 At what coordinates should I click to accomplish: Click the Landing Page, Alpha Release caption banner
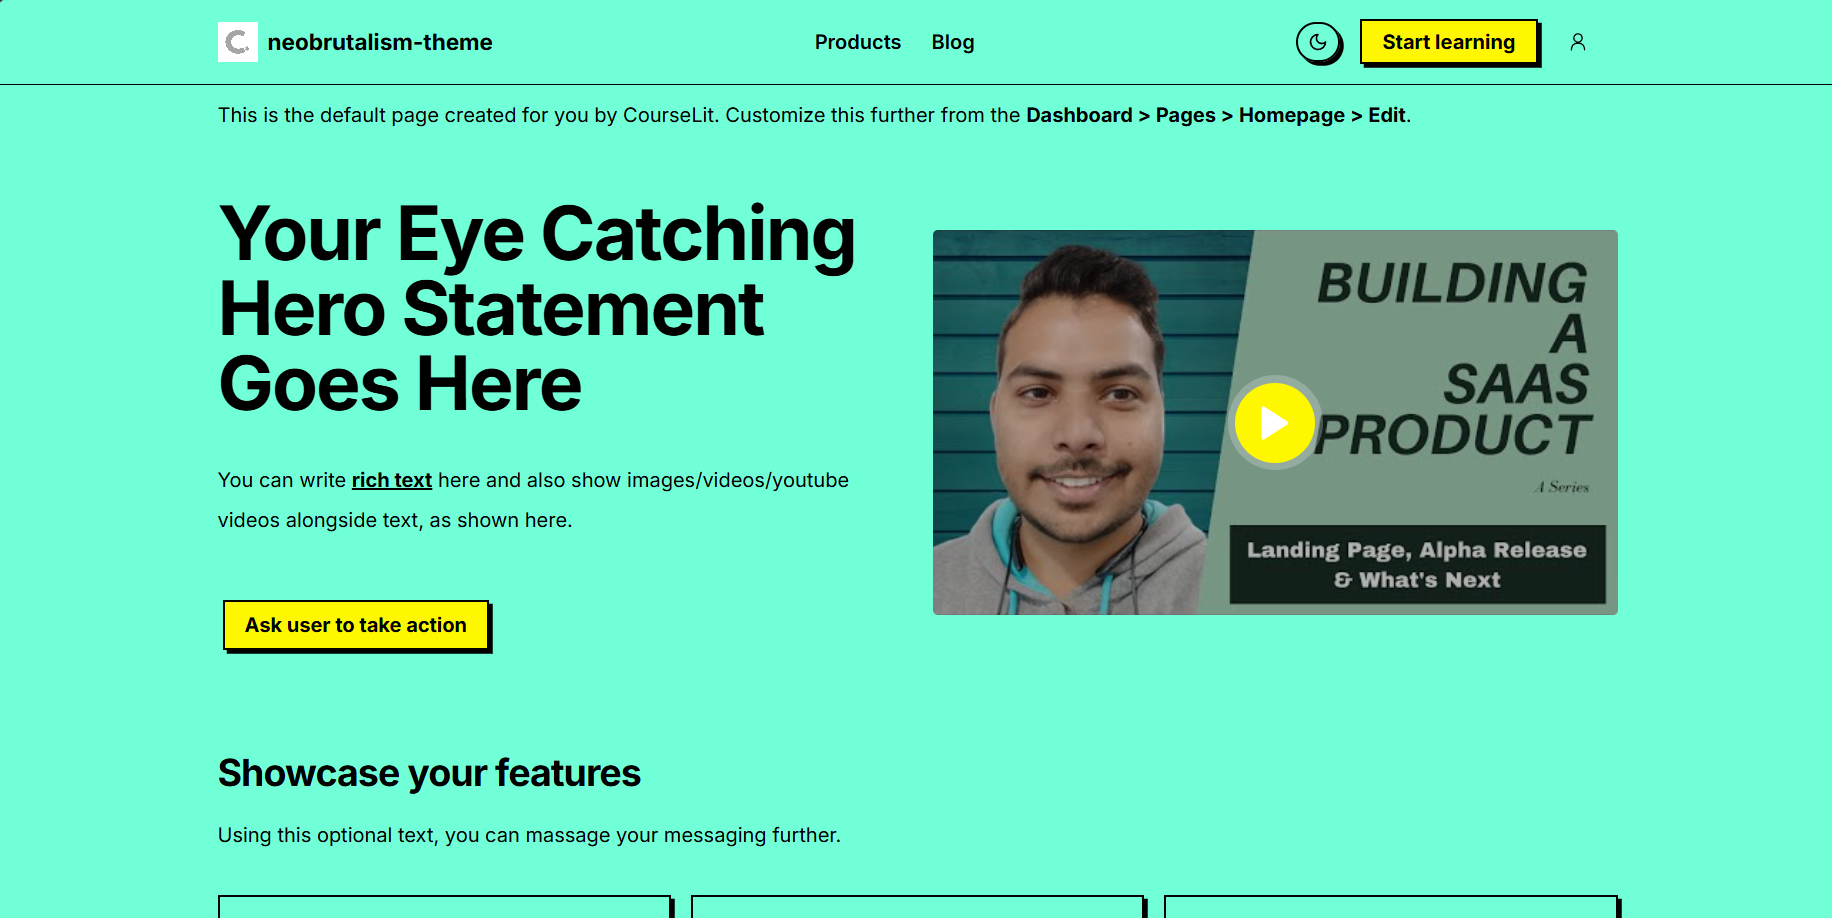(1416, 564)
